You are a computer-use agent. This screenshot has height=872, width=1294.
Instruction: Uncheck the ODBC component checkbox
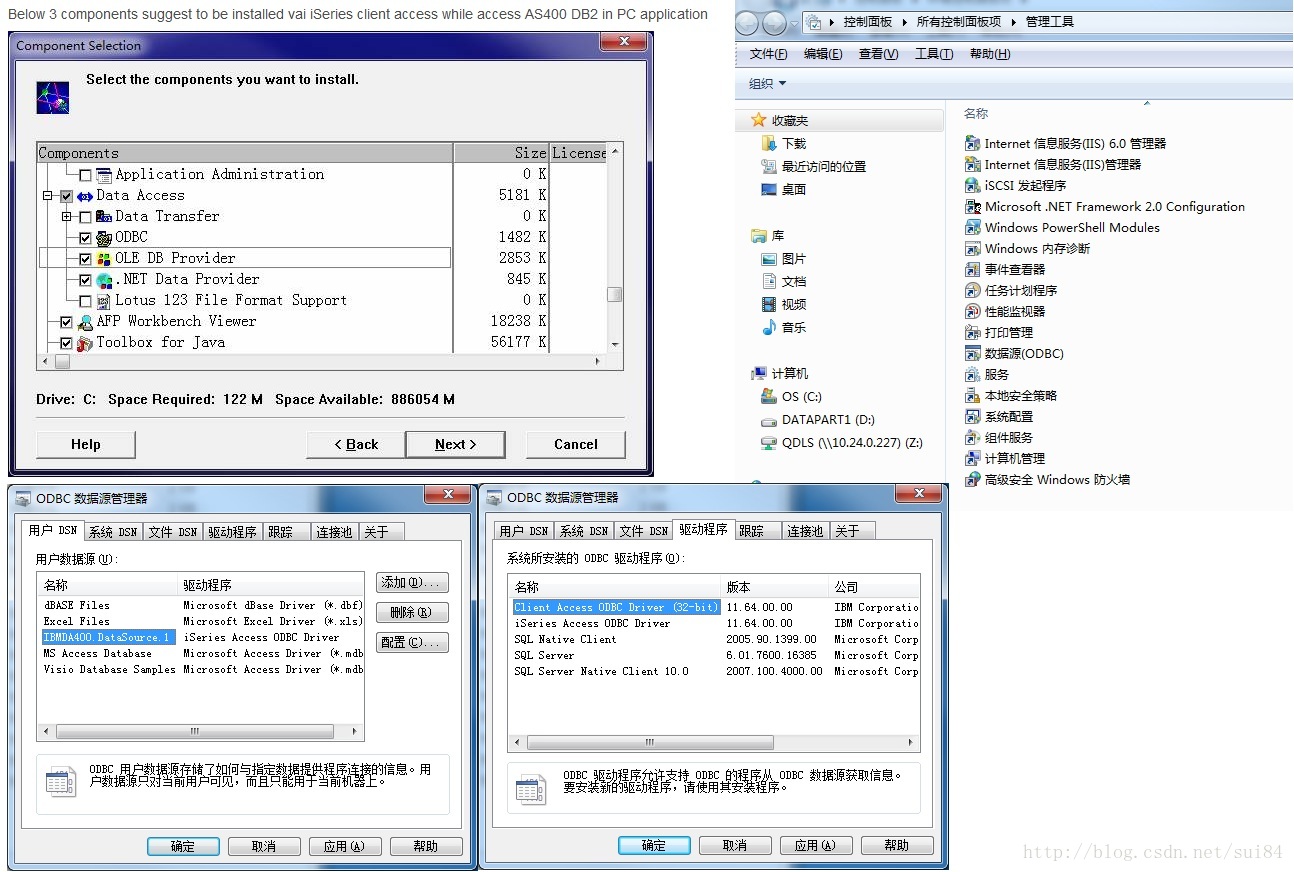(x=85, y=238)
